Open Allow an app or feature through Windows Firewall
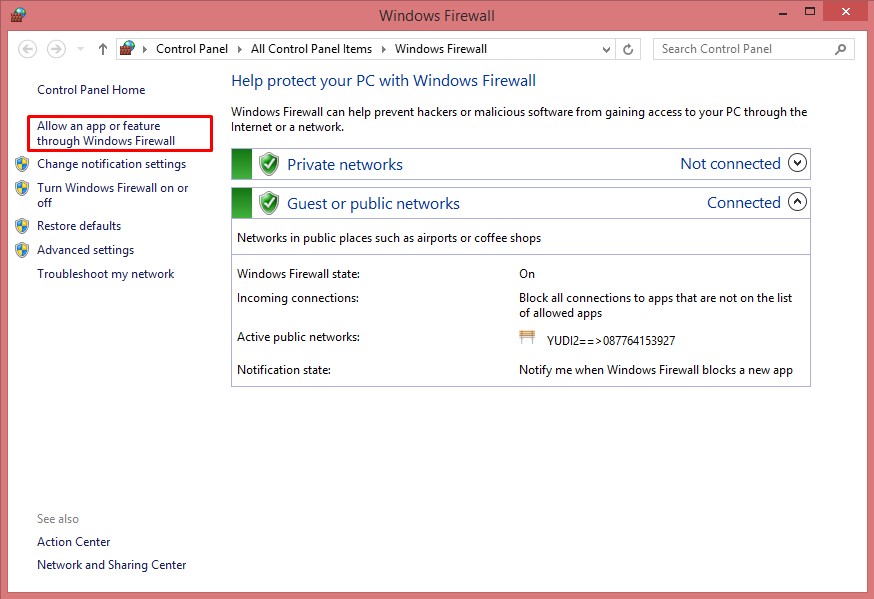 (106, 133)
